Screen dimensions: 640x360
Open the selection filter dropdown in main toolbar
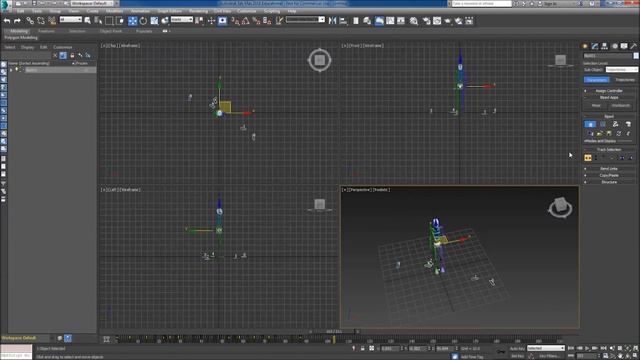(x=71, y=20)
